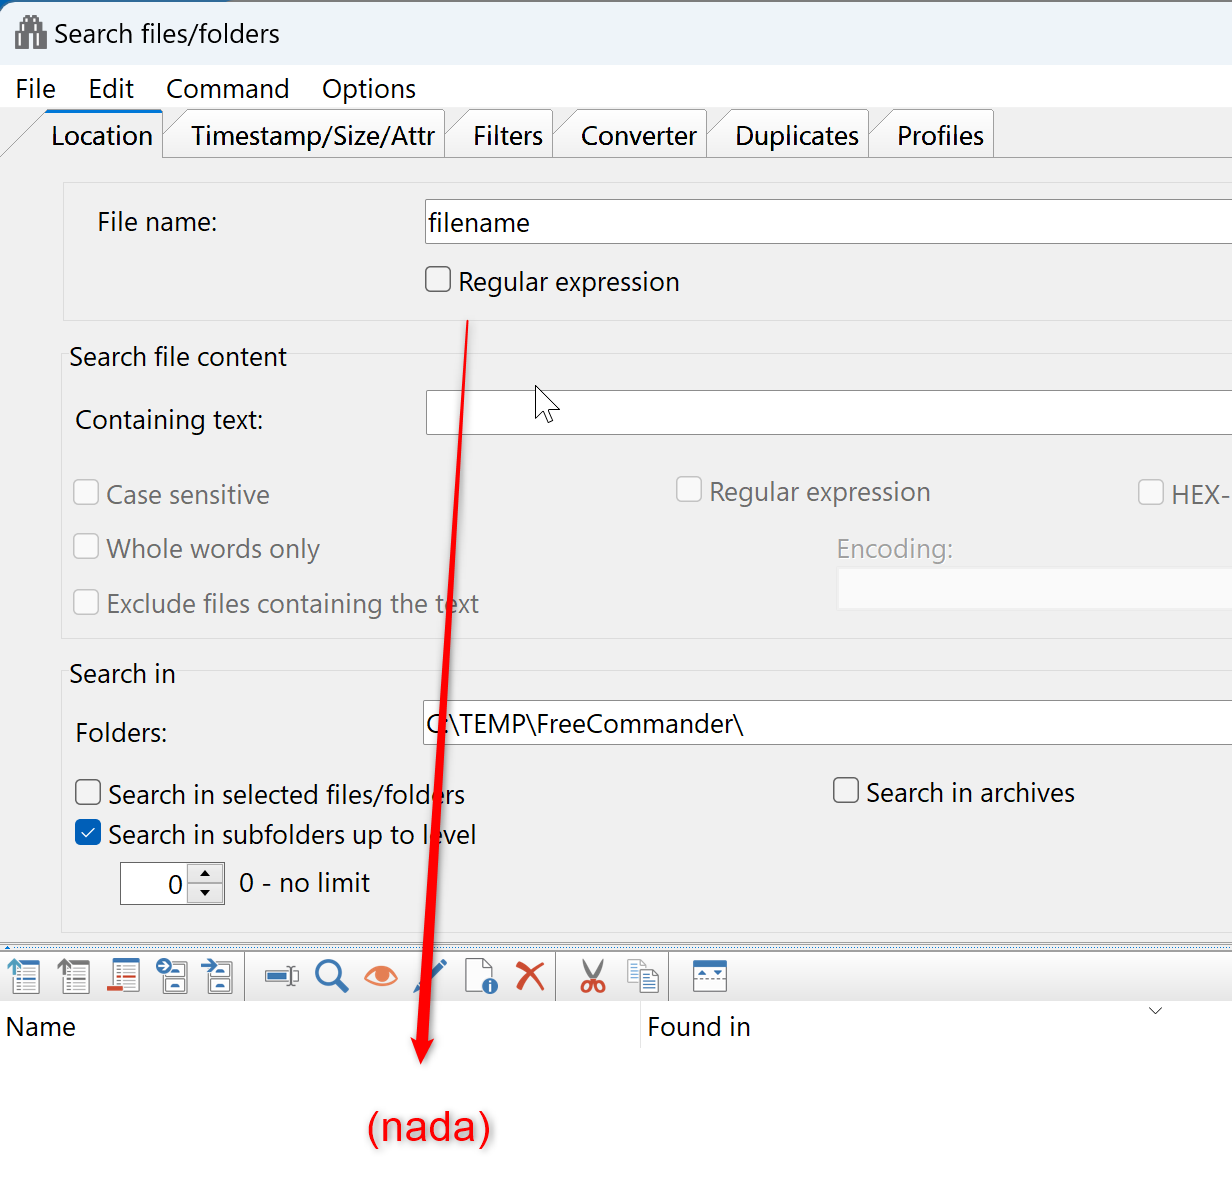Click the magnifying glass icon
1232x1194 pixels.
click(x=331, y=975)
